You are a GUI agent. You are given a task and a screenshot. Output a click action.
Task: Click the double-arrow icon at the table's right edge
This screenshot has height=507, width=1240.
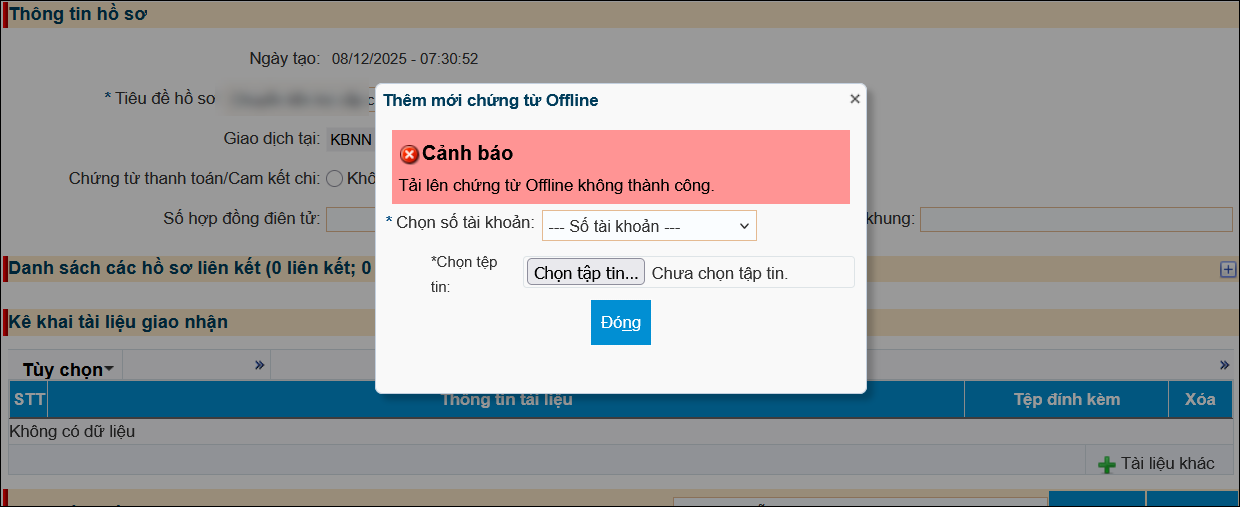click(x=1224, y=365)
